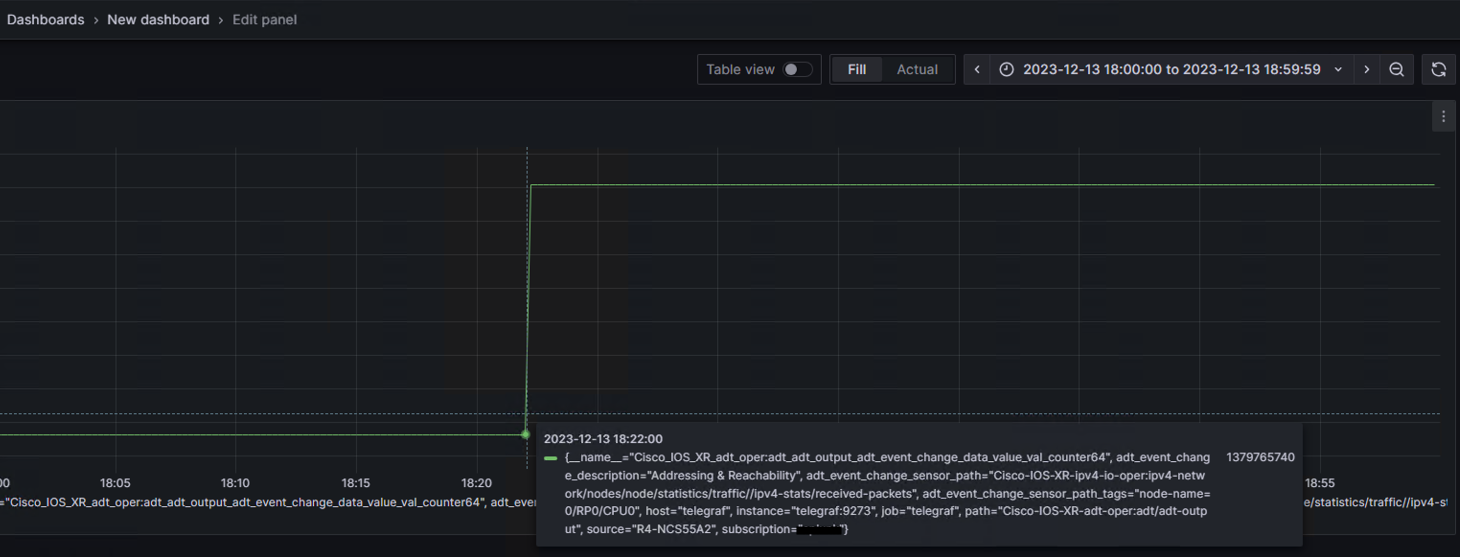Click the green series swatch in tooltip
The image size is (1460, 557).
(x=551, y=458)
